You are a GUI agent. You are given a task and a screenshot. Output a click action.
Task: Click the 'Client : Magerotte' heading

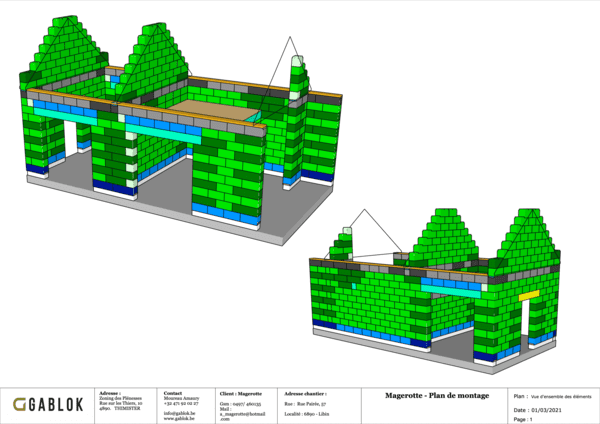241,394
